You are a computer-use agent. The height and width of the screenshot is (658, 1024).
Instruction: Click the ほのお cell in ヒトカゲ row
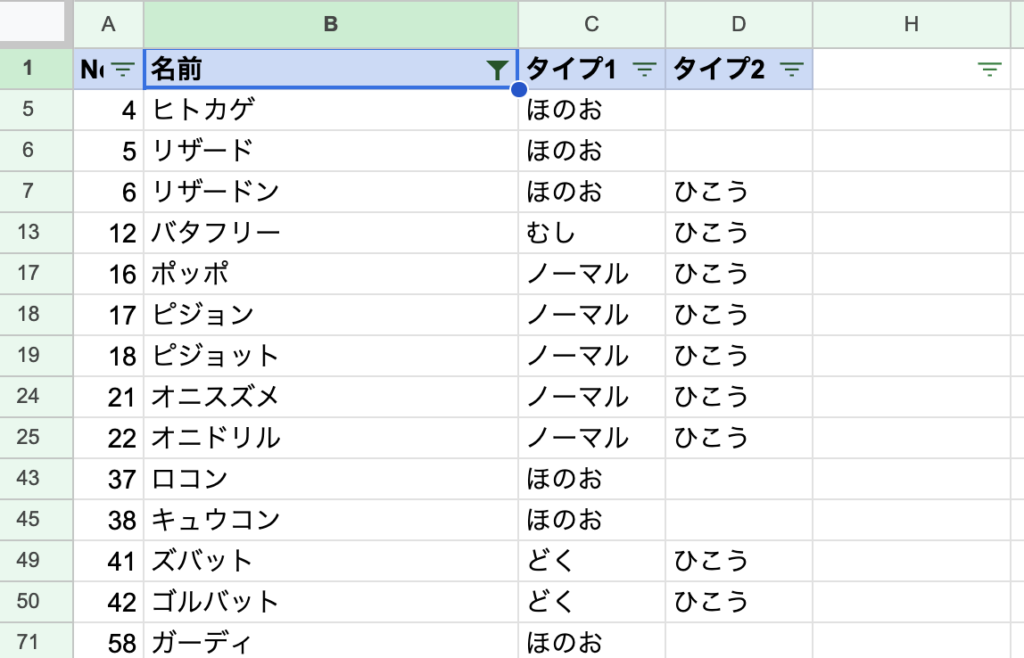[x=592, y=110]
